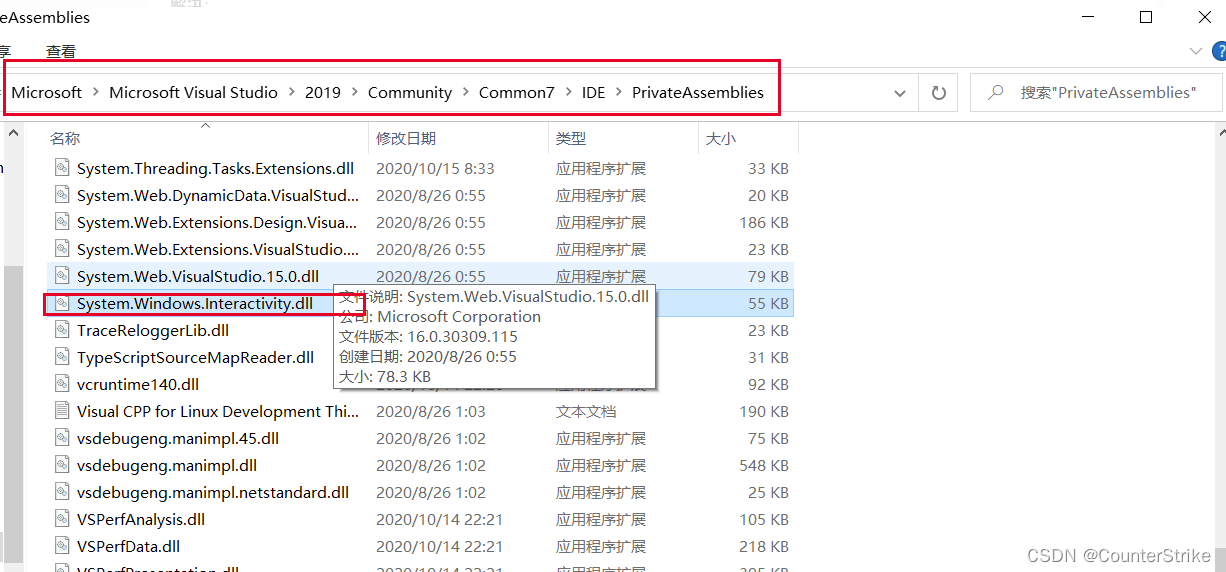Open the Explorer help question mark
The width and height of the screenshot is (1226, 572).
(1219, 51)
